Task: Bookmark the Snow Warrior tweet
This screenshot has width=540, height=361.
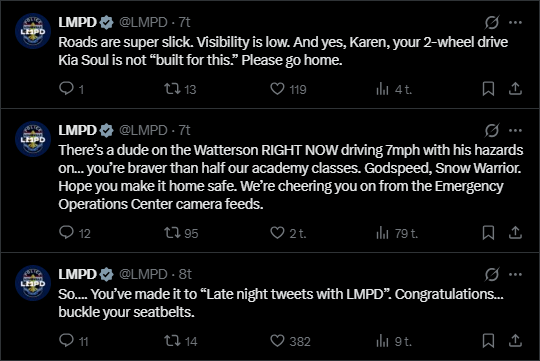Action: pyautogui.click(x=488, y=233)
